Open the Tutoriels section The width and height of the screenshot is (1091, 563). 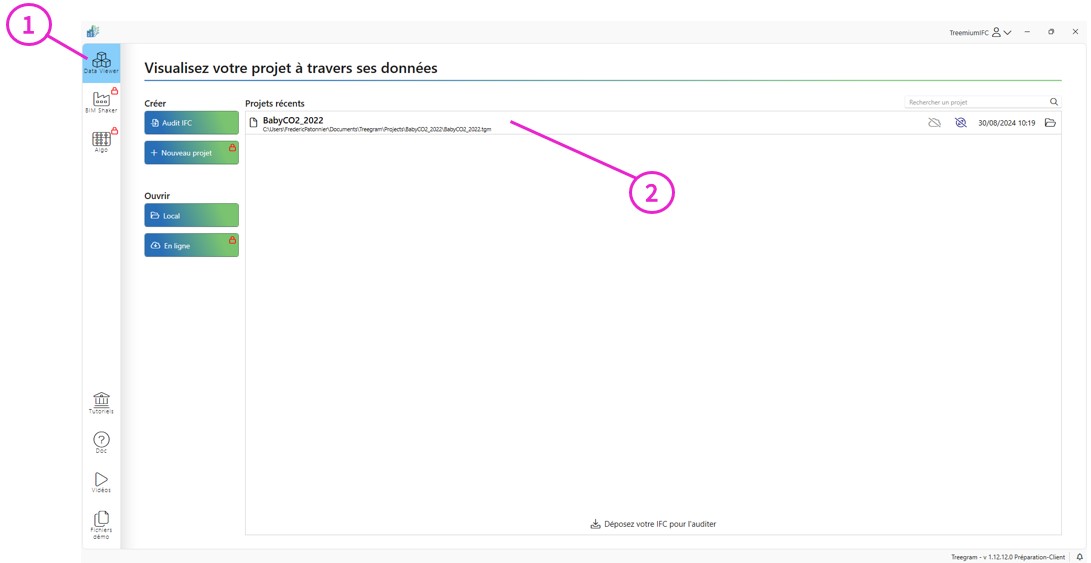tap(101, 402)
